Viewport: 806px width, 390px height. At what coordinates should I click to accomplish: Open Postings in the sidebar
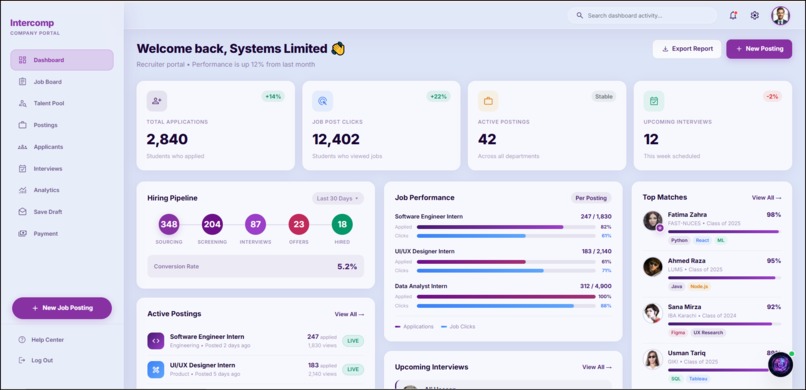click(x=62, y=125)
